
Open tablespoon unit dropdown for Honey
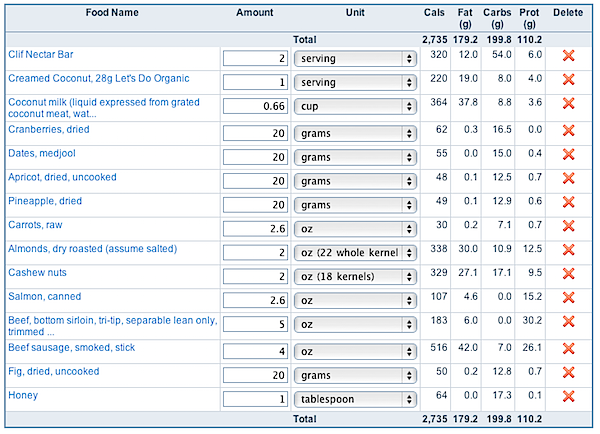coord(355,399)
